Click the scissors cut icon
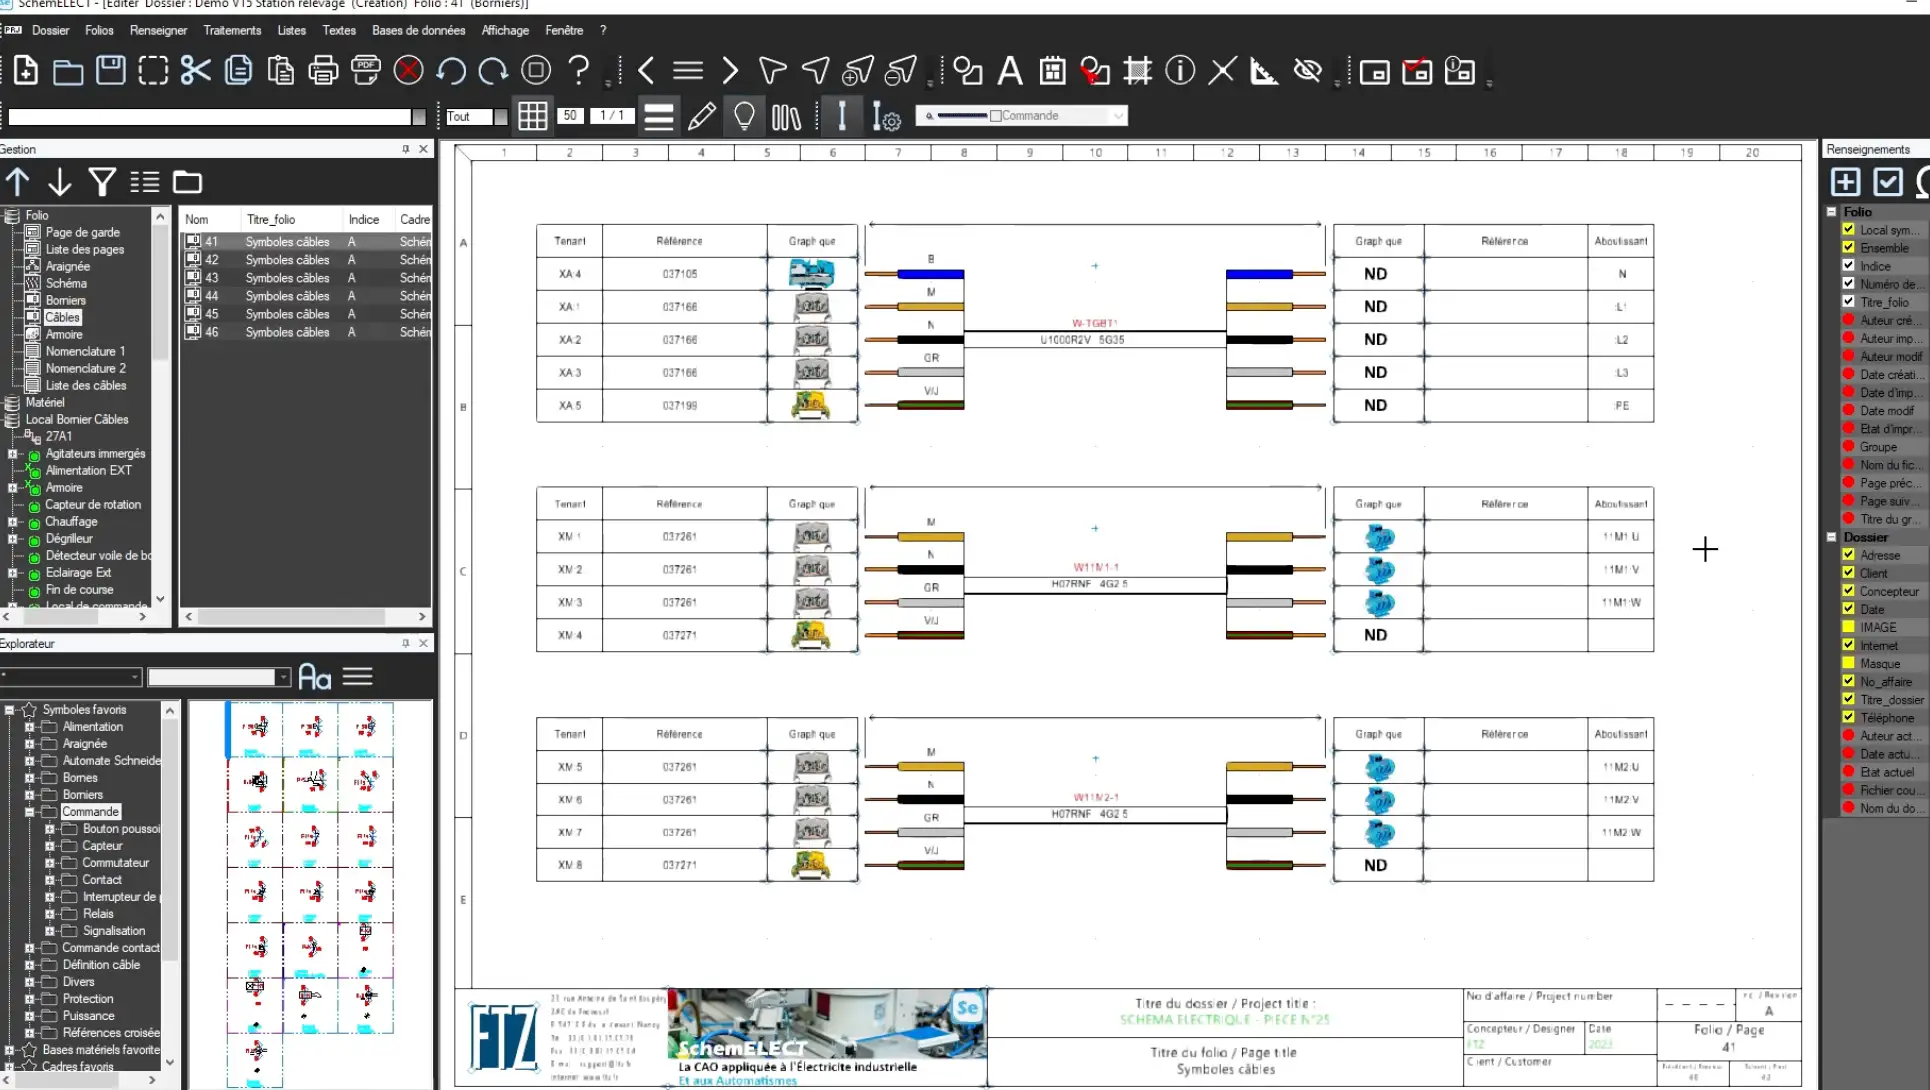 point(196,71)
